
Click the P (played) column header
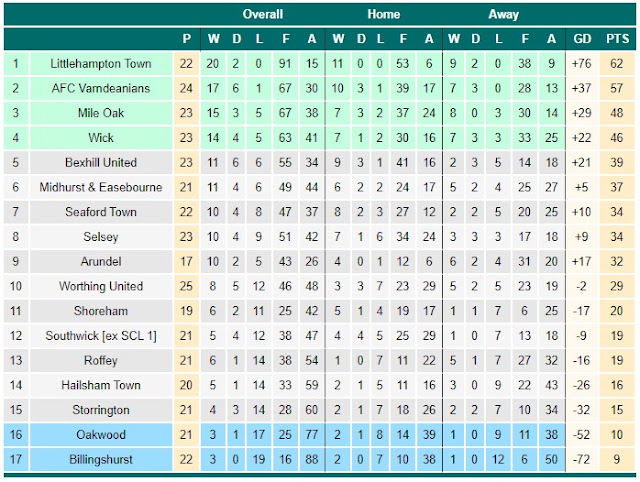point(187,39)
